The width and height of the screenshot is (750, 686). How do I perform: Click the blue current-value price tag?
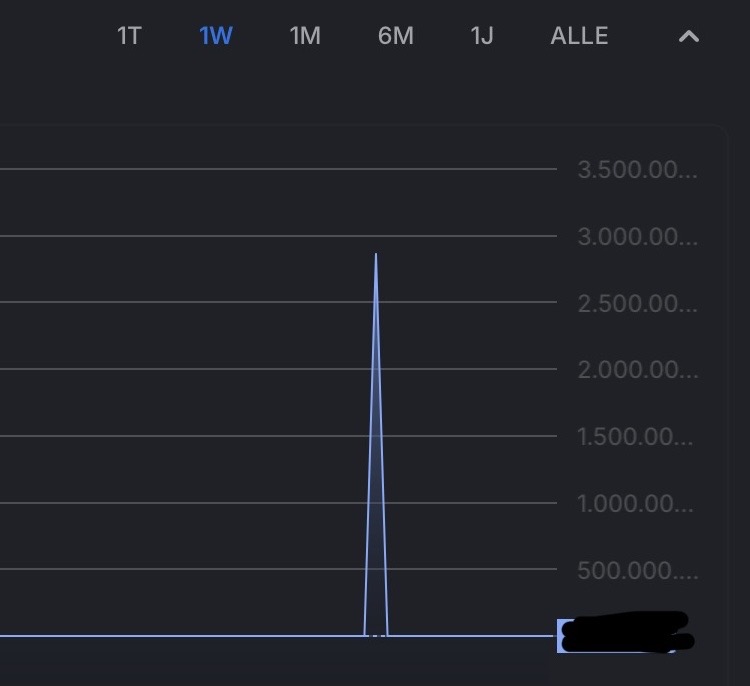click(x=622, y=636)
